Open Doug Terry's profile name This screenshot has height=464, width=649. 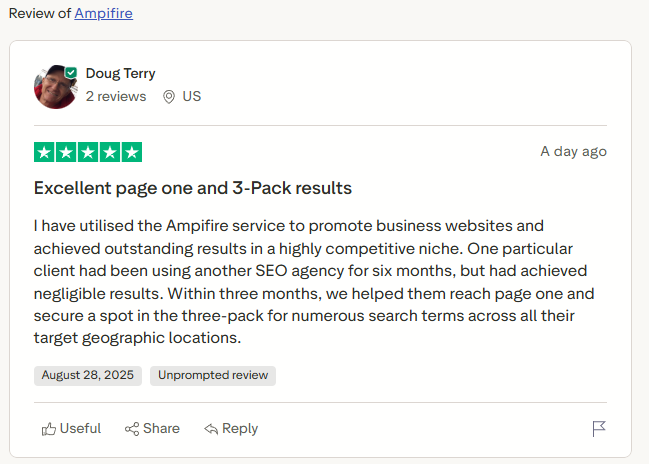click(120, 73)
